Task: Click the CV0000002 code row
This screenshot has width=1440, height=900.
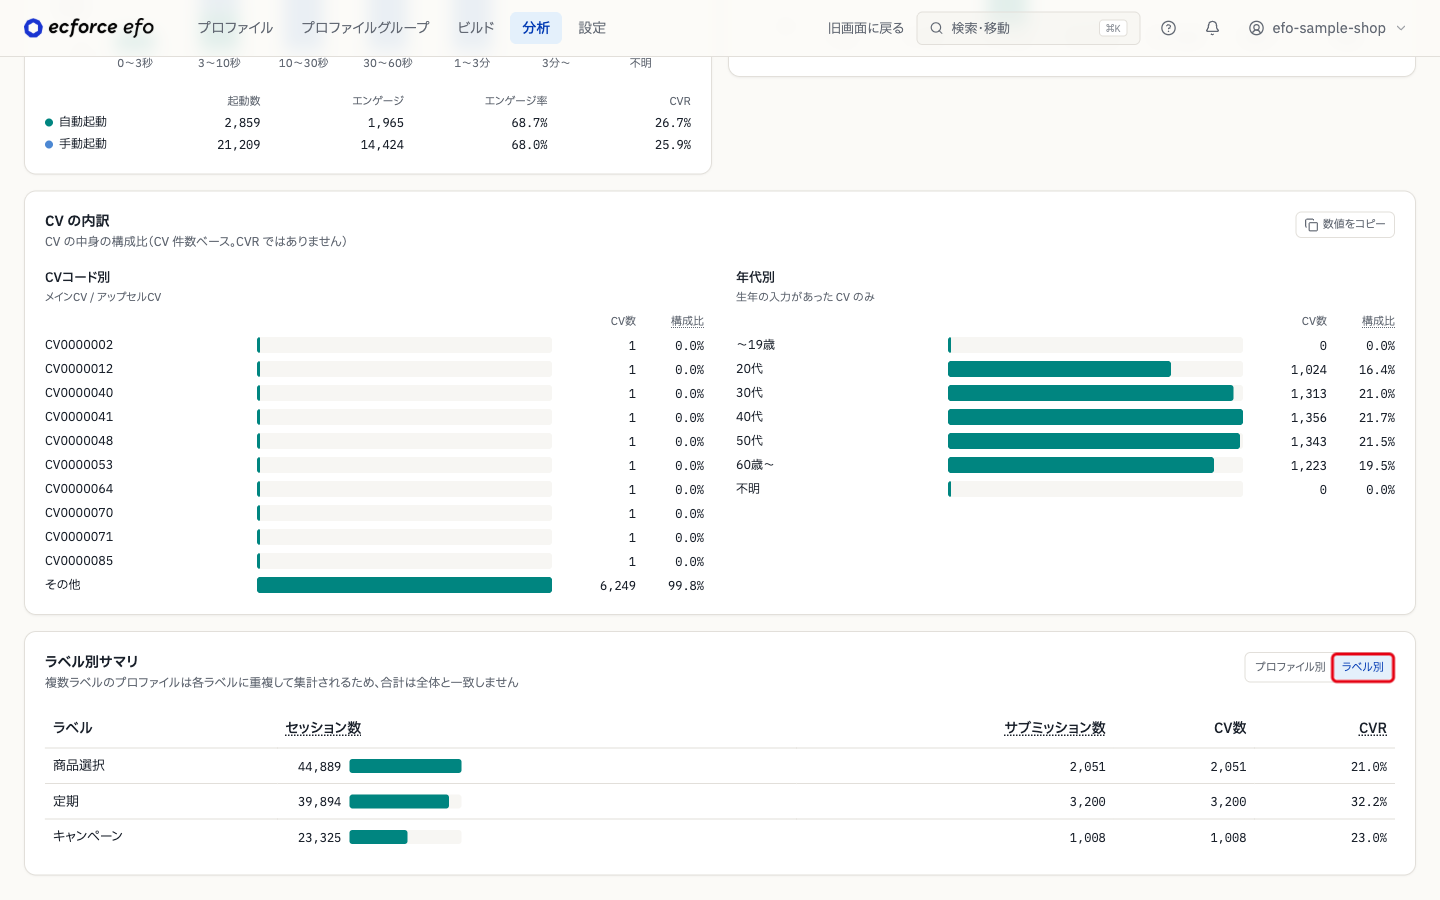Action: (x=375, y=345)
